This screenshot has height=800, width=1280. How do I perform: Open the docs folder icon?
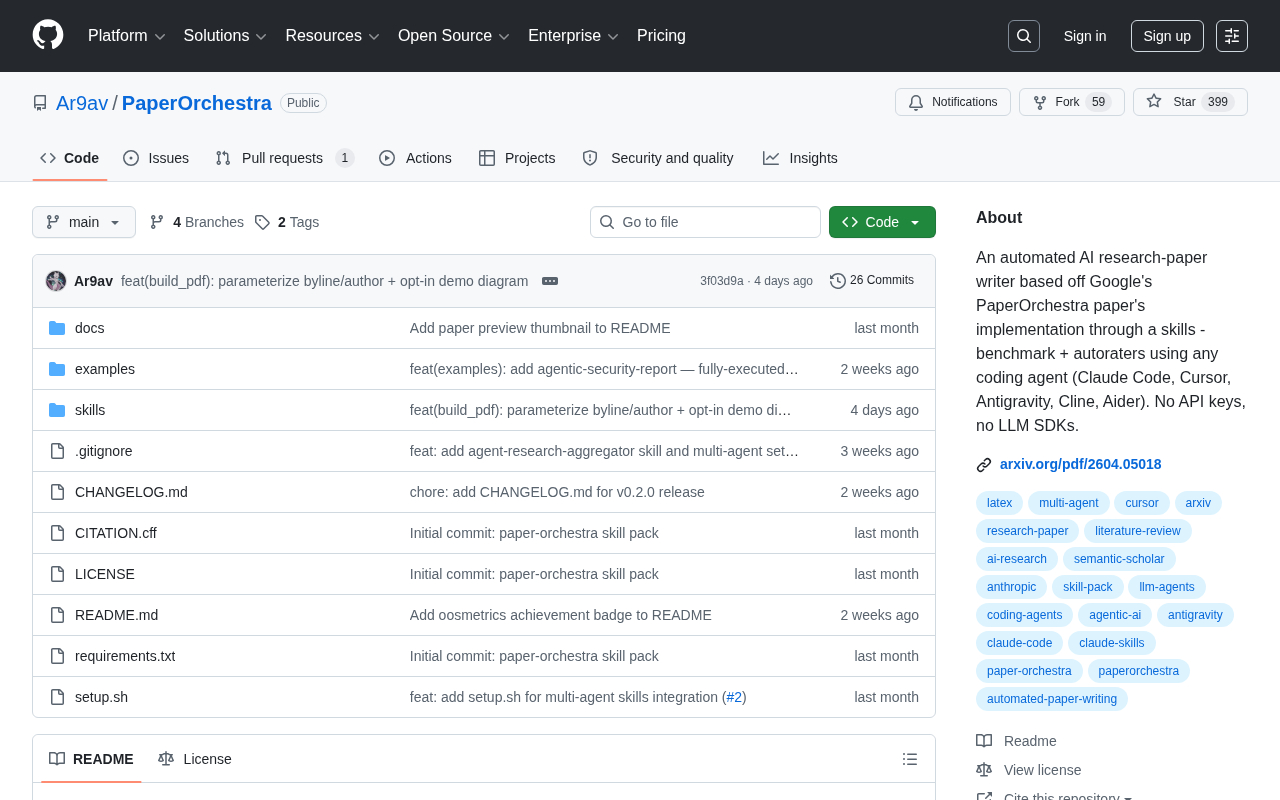point(57,328)
